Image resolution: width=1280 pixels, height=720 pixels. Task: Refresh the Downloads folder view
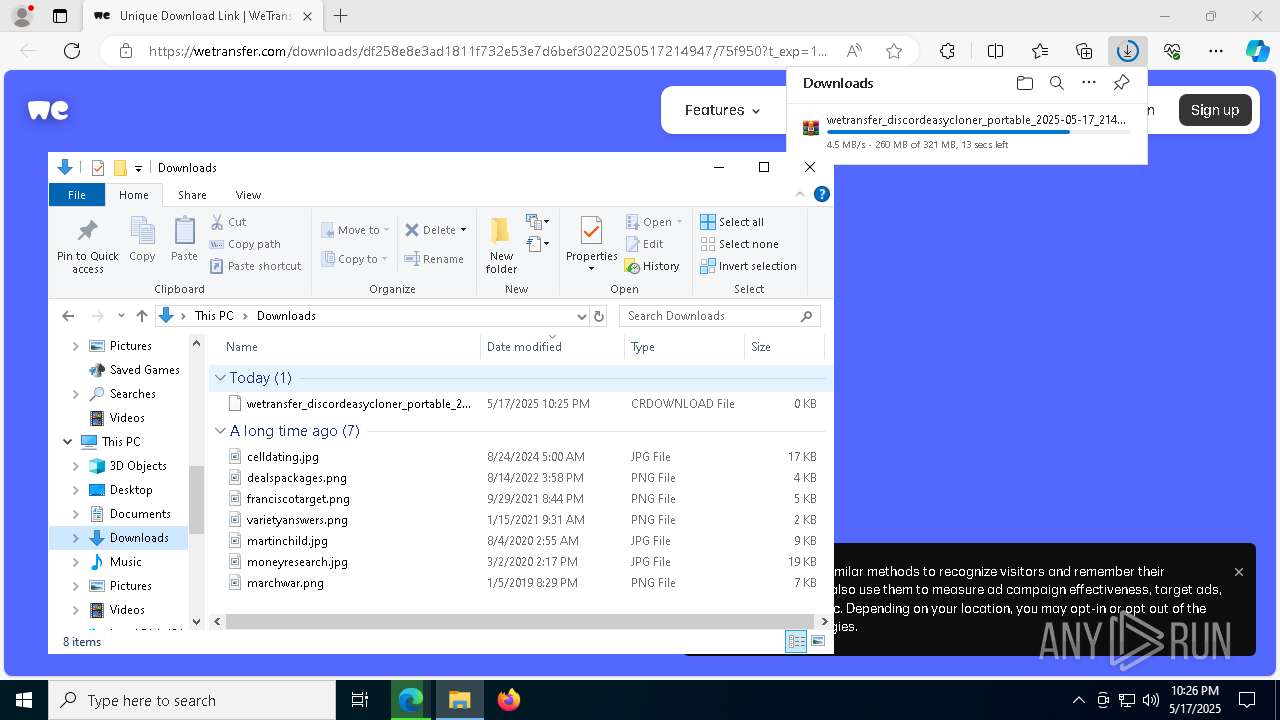point(599,316)
